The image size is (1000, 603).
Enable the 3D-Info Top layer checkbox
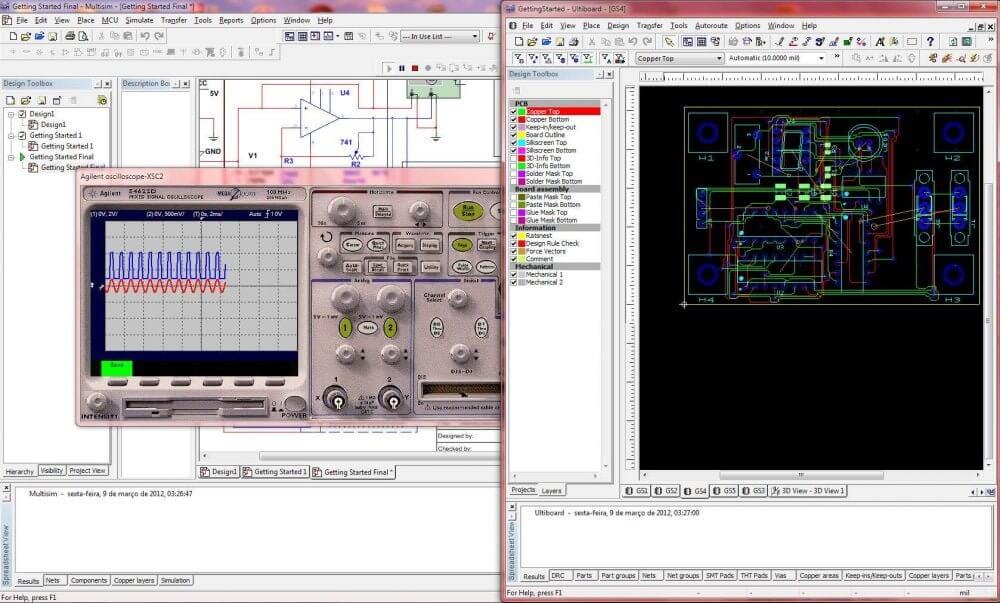[x=512, y=158]
